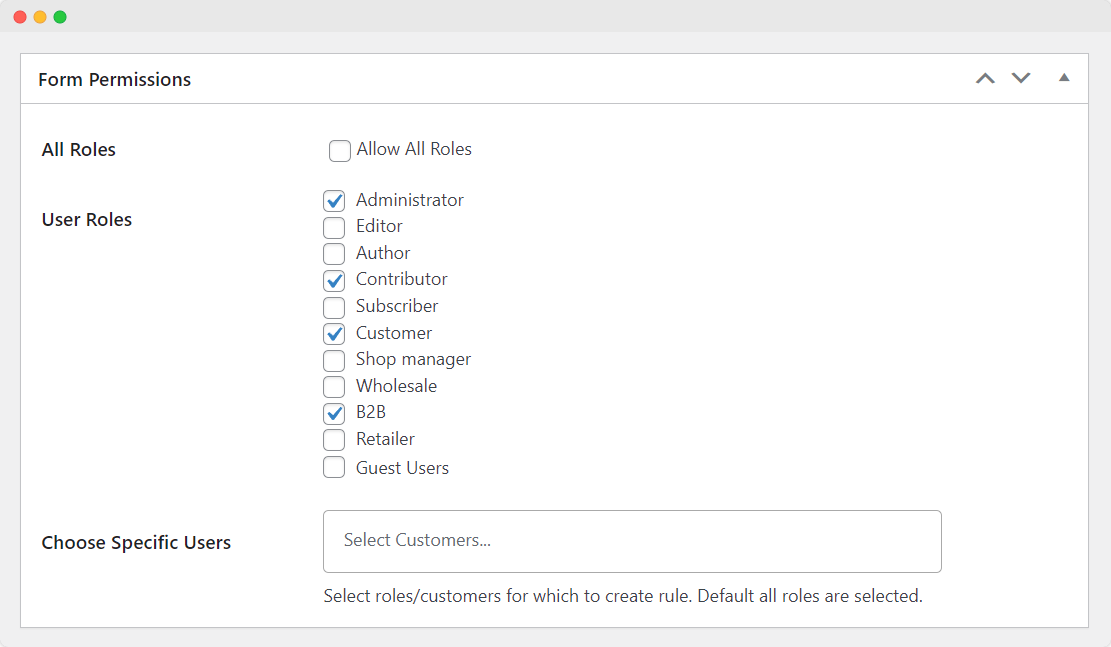Tick the Subscriber role checkbox
Screen dimensions: 1111x647
click(334, 307)
